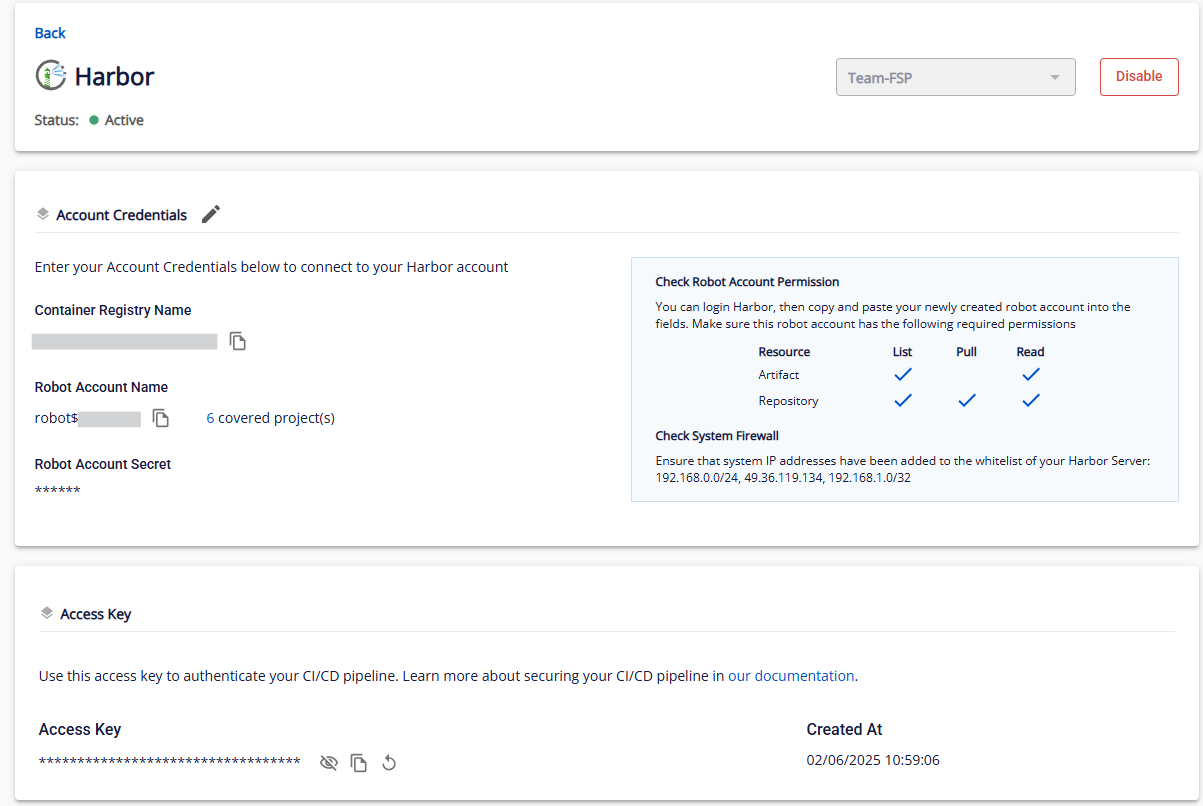The image size is (1203, 806).
Task: Click the Access Key section layers icon
Action: click(x=46, y=613)
